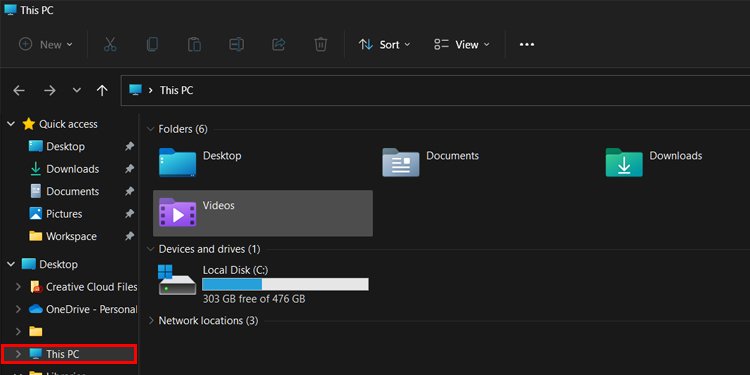Open the New dropdown button
The height and width of the screenshot is (375, 750).
[x=45, y=44]
